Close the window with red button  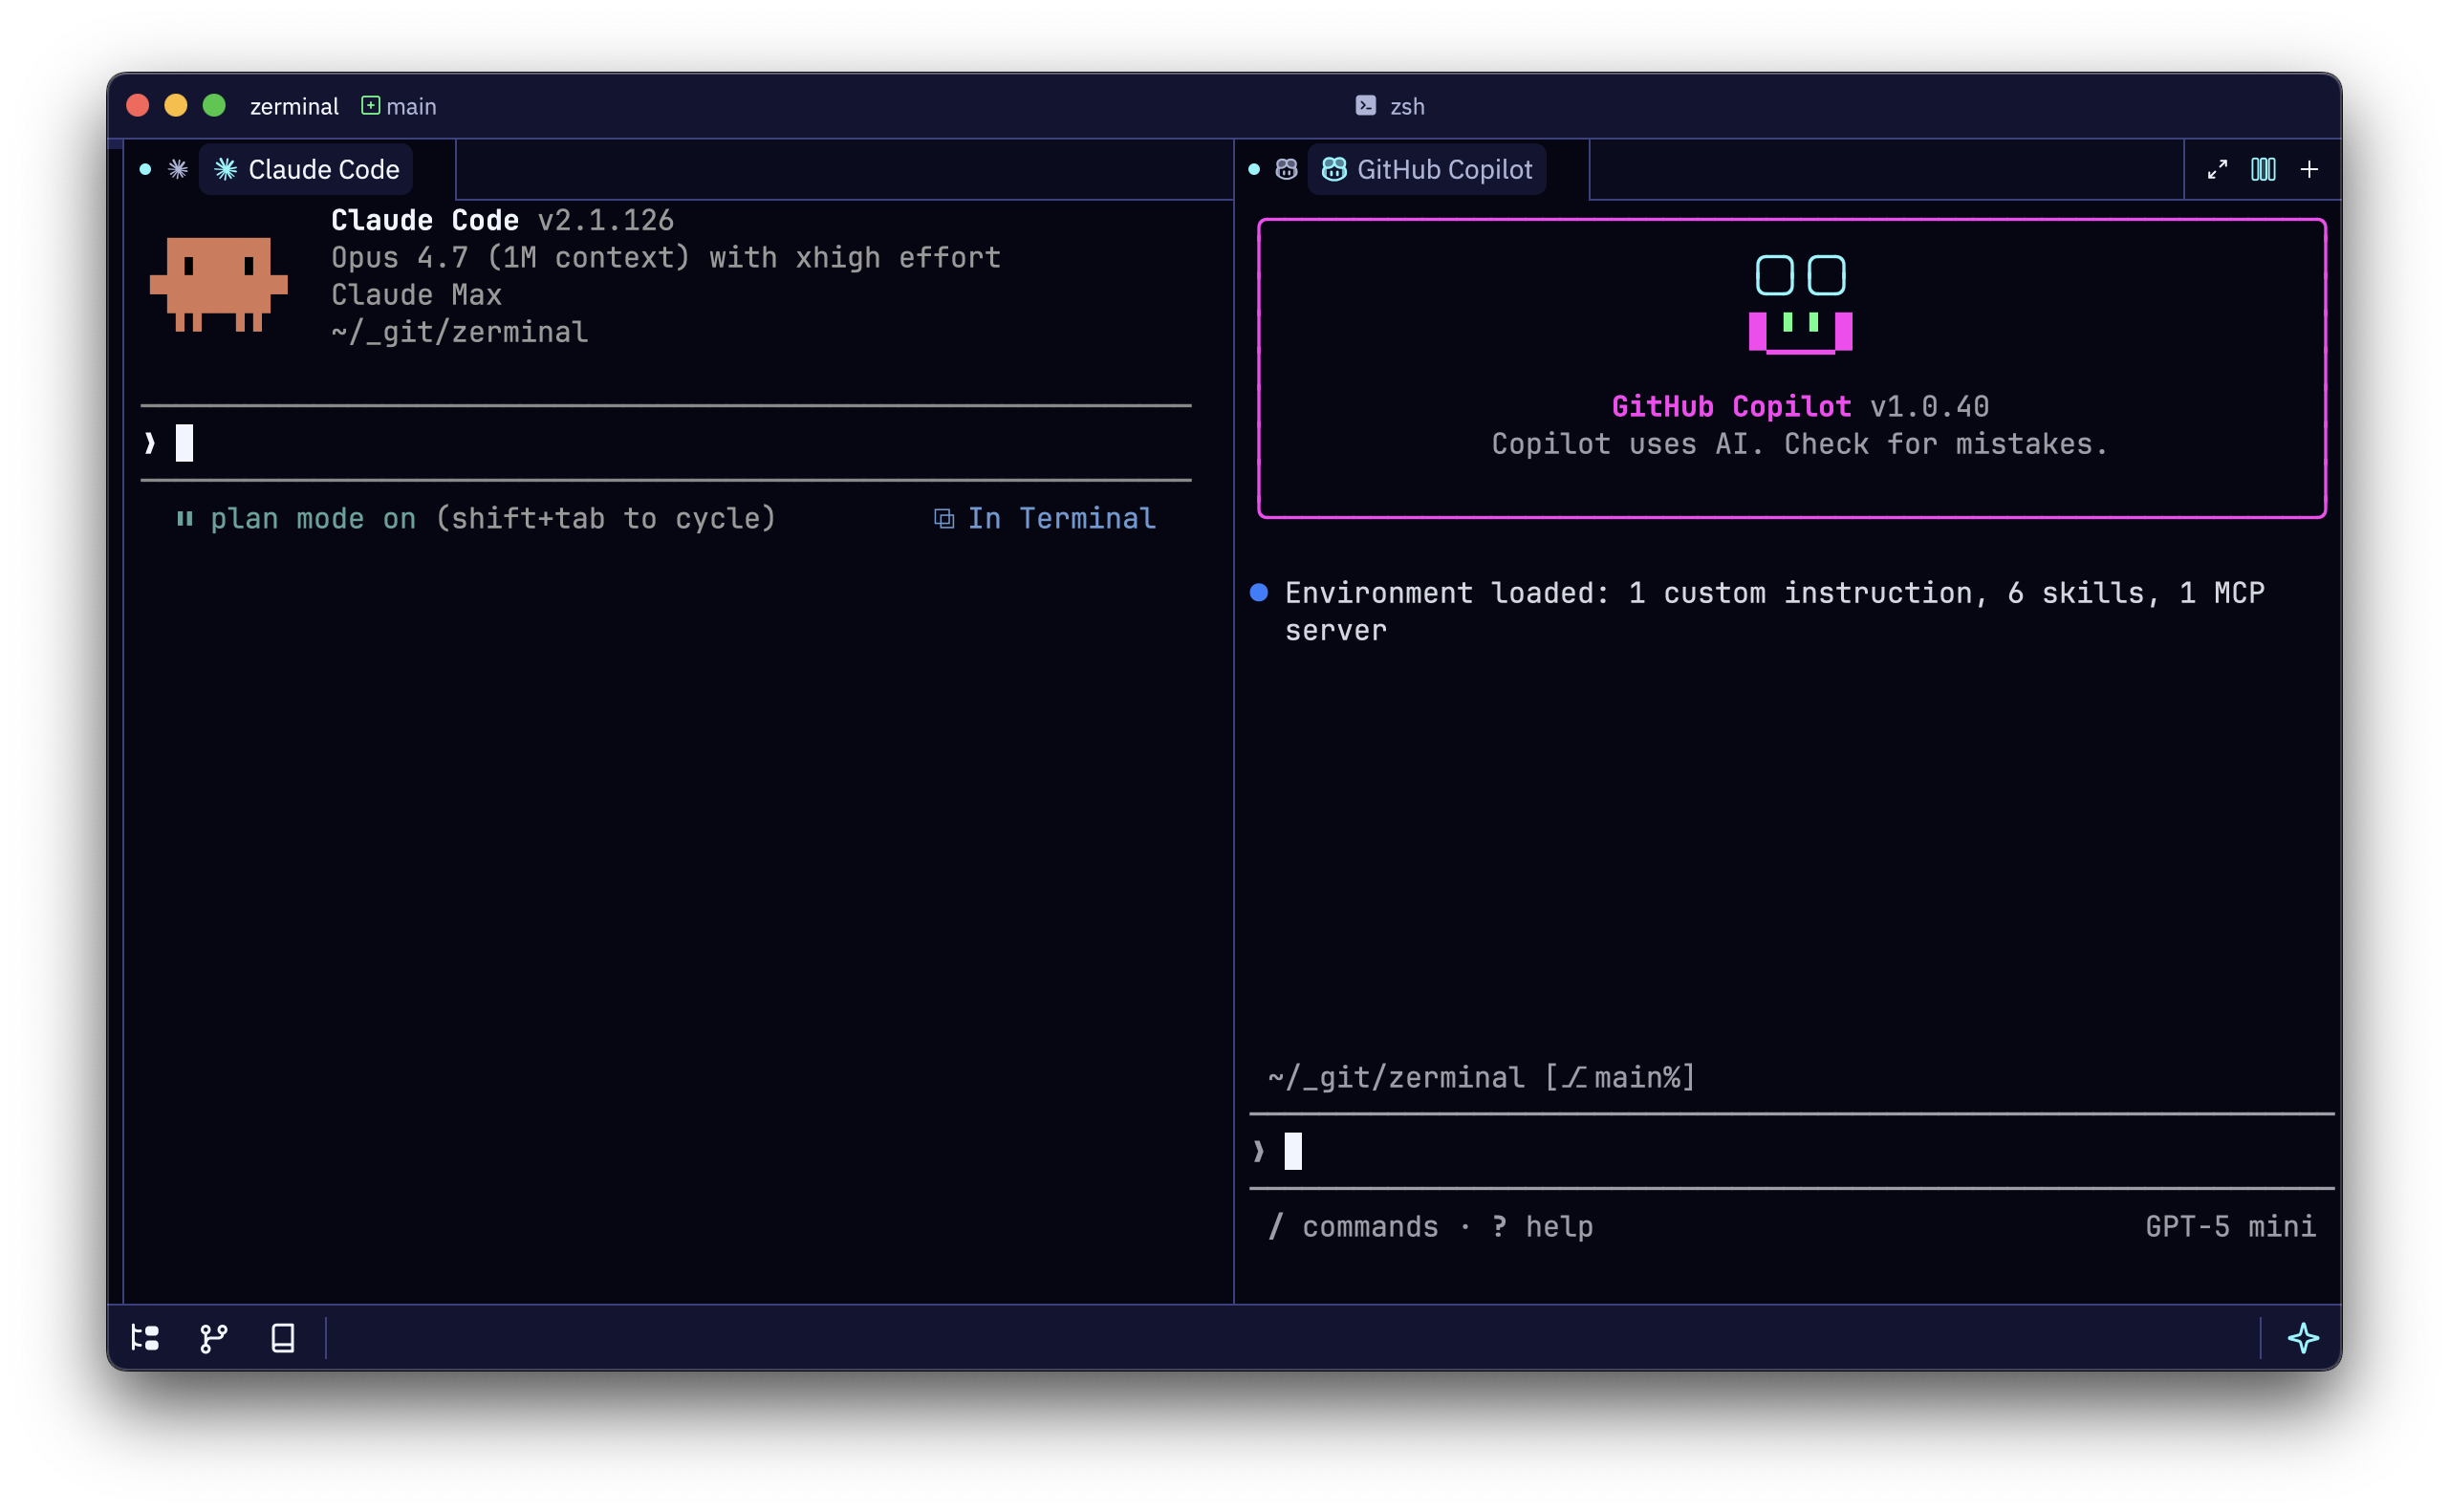click(x=138, y=106)
